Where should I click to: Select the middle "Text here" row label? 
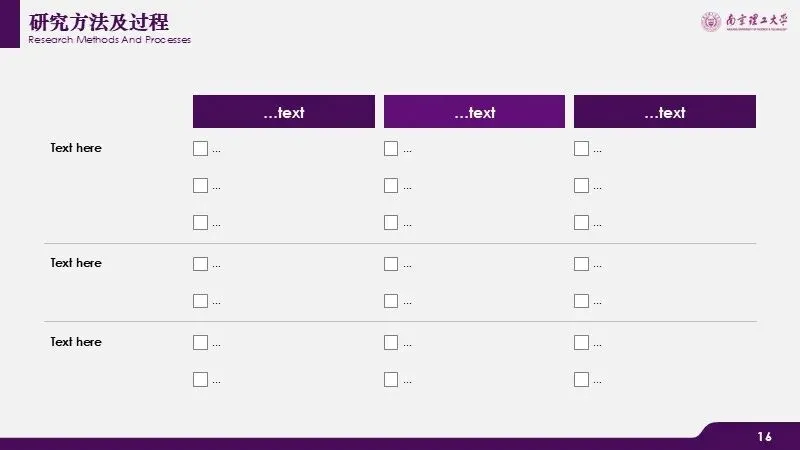(76, 263)
